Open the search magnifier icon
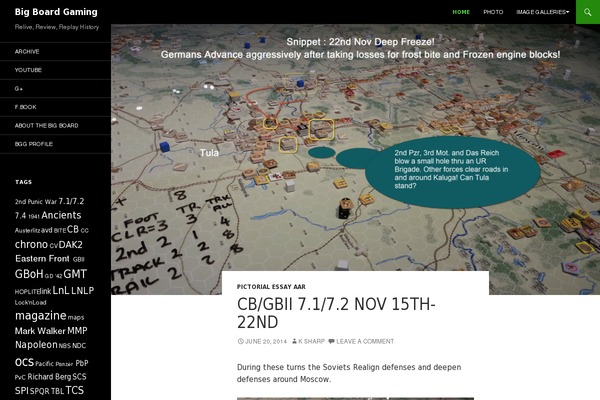This screenshot has height=400, width=600. [x=588, y=12]
